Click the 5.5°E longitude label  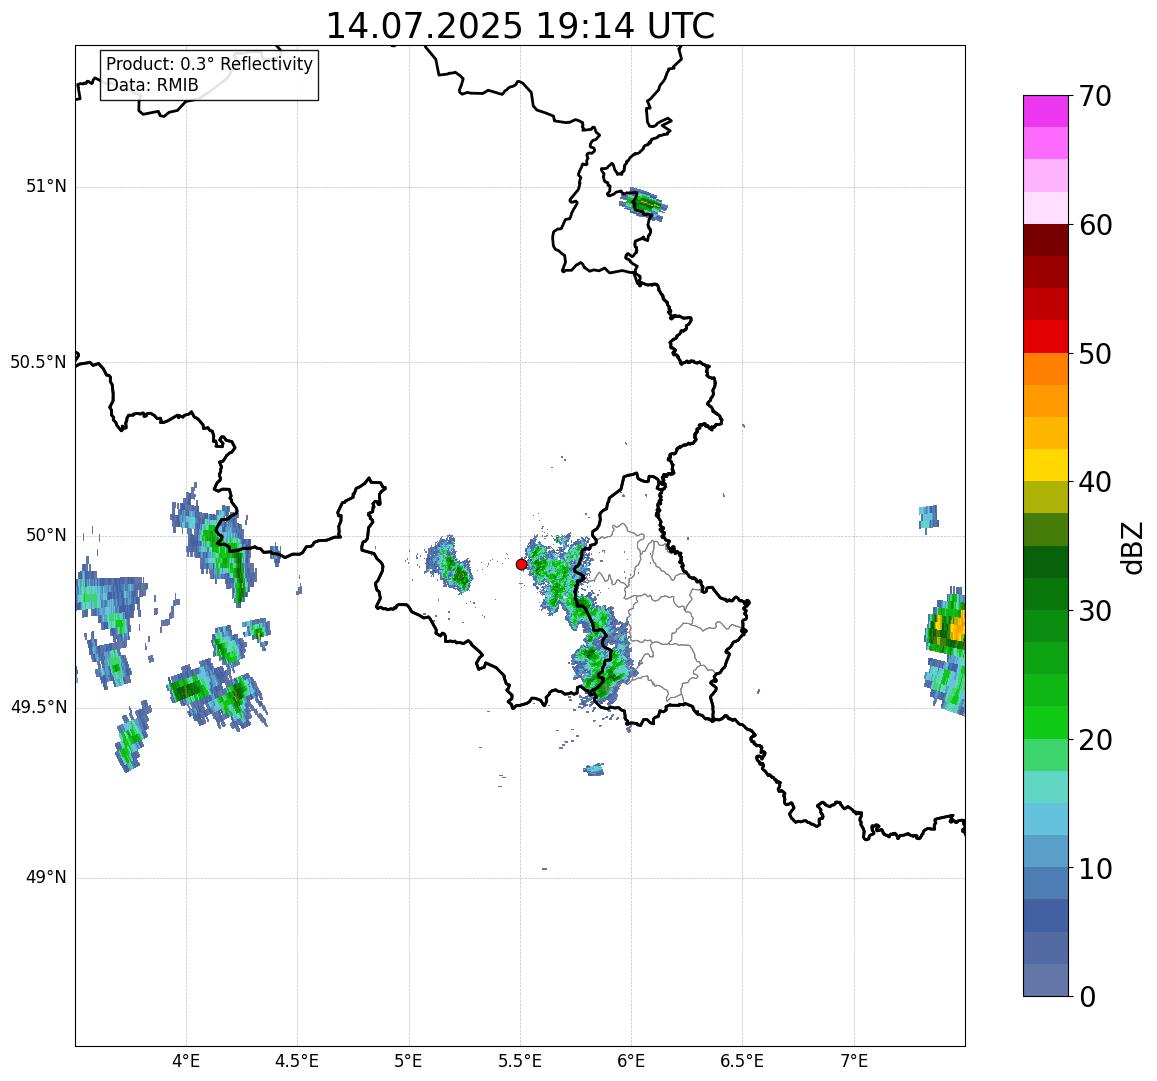[520, 1062]
